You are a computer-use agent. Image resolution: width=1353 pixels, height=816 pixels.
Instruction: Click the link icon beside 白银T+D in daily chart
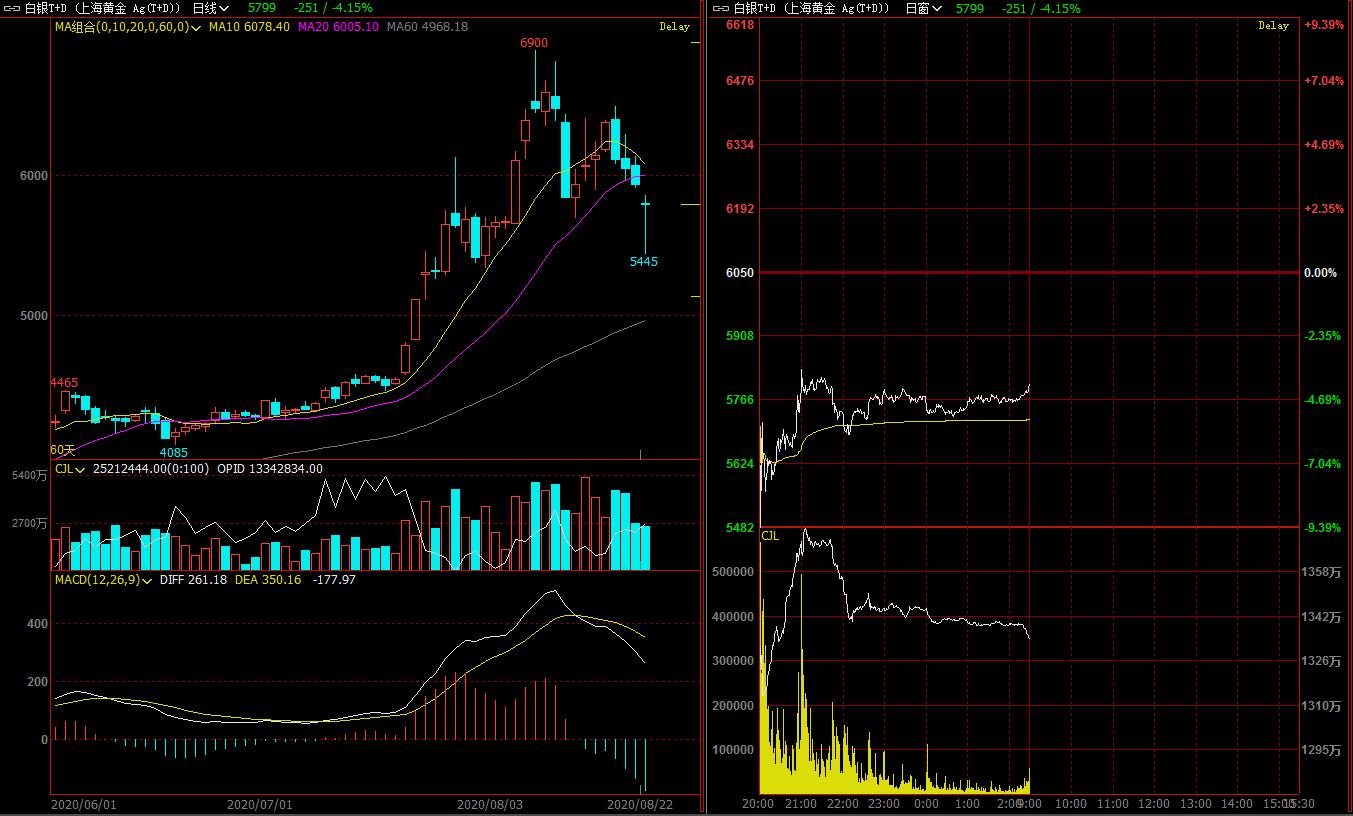tap(12, 8)
